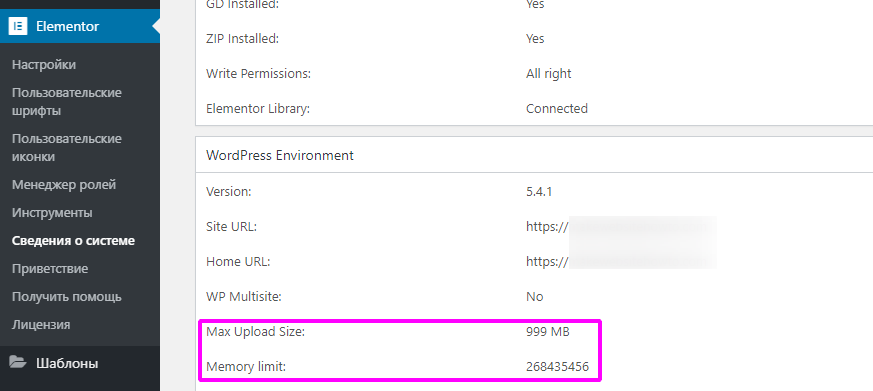The height and width of the screenshot is (391, 873).
Task: Go to Пользовательские шрифты
Action: 67,101
